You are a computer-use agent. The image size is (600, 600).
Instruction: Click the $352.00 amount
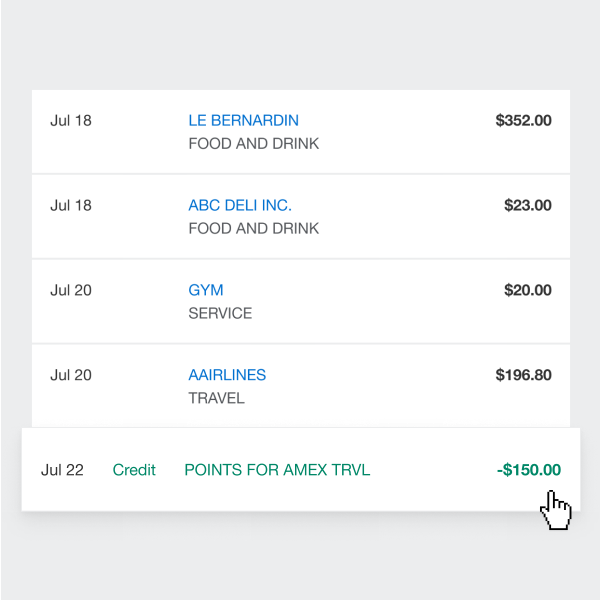523,120
